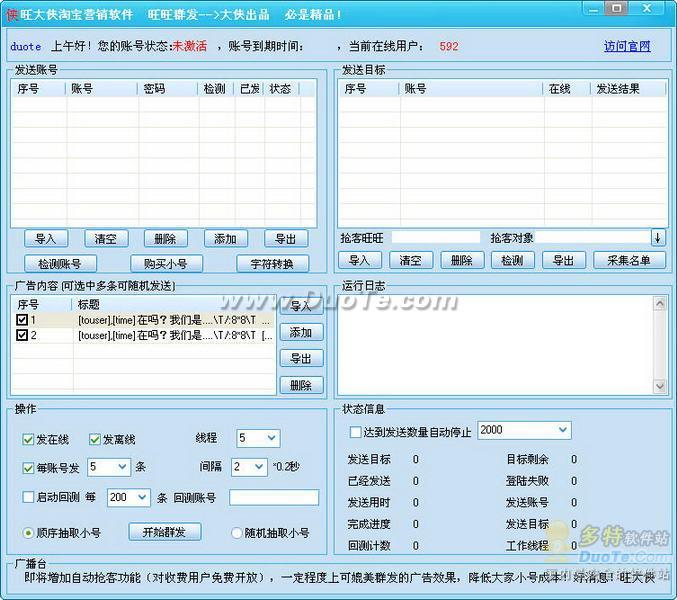This screenshot has height=600, width=677.
Task: Toggle the 发在线 checkbox
Action: click(x=28, y=439)
